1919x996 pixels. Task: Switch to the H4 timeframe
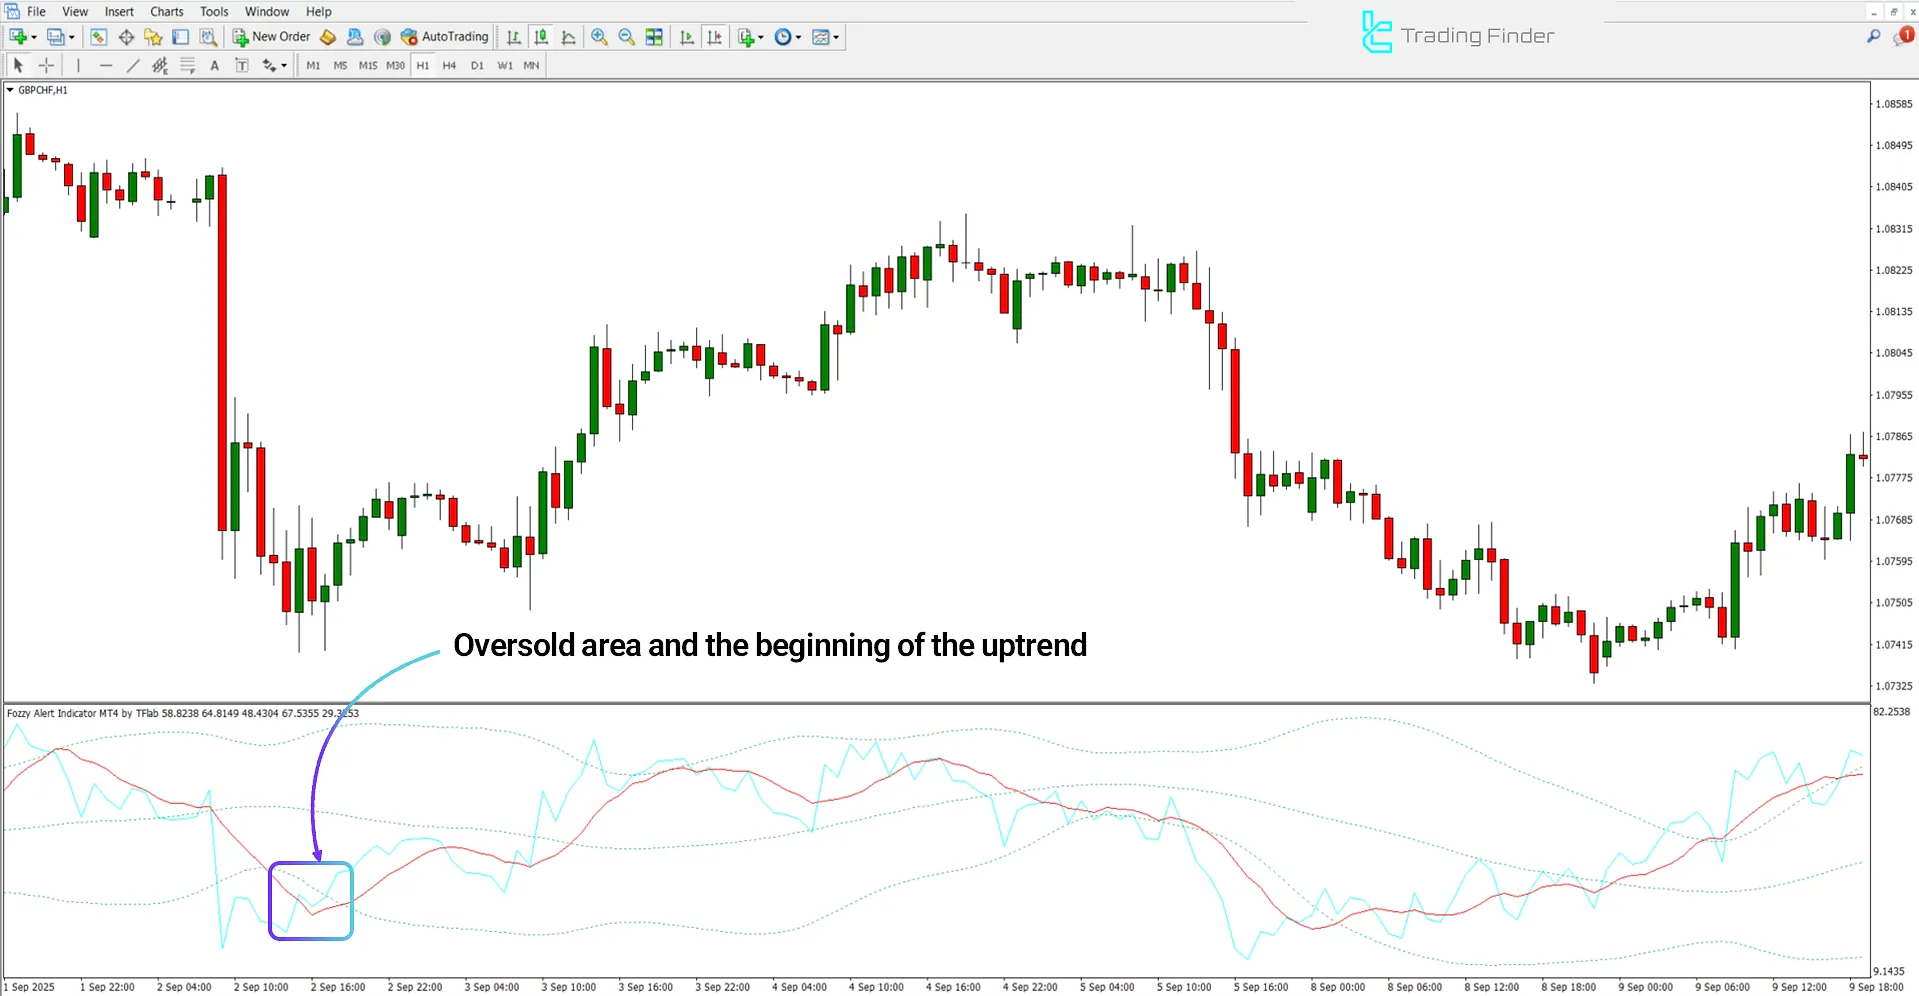[x=449, y=65]
